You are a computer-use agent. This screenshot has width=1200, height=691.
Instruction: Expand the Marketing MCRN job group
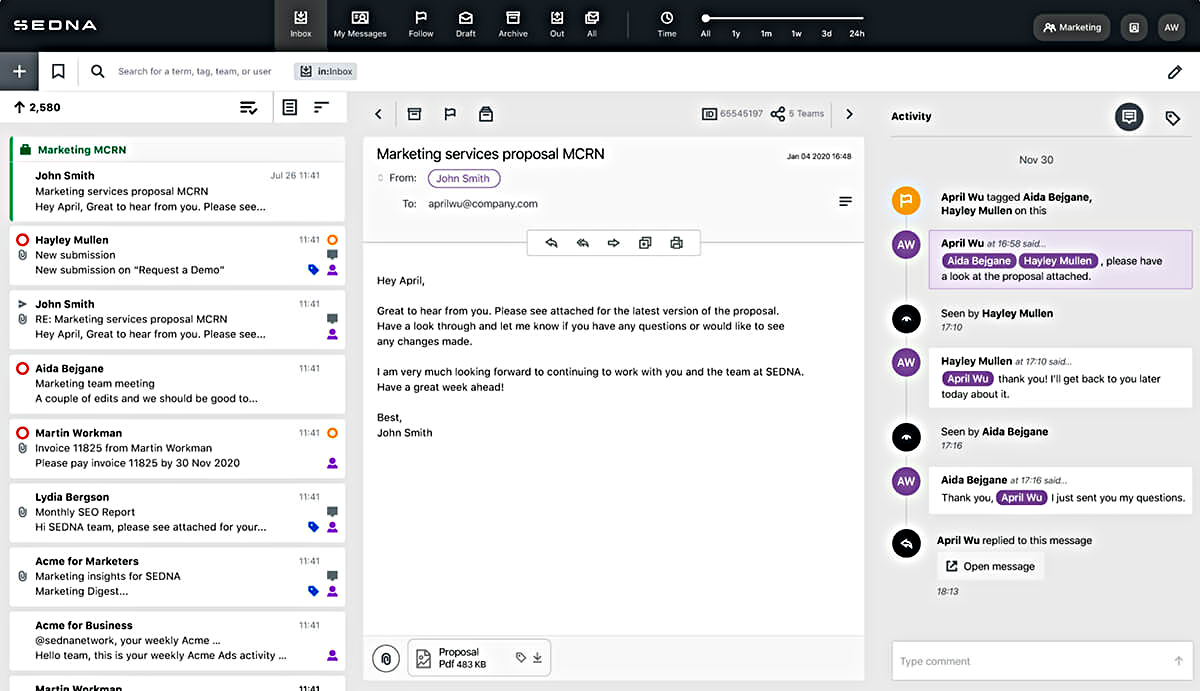pyautogui.click(x=177, y=150)
